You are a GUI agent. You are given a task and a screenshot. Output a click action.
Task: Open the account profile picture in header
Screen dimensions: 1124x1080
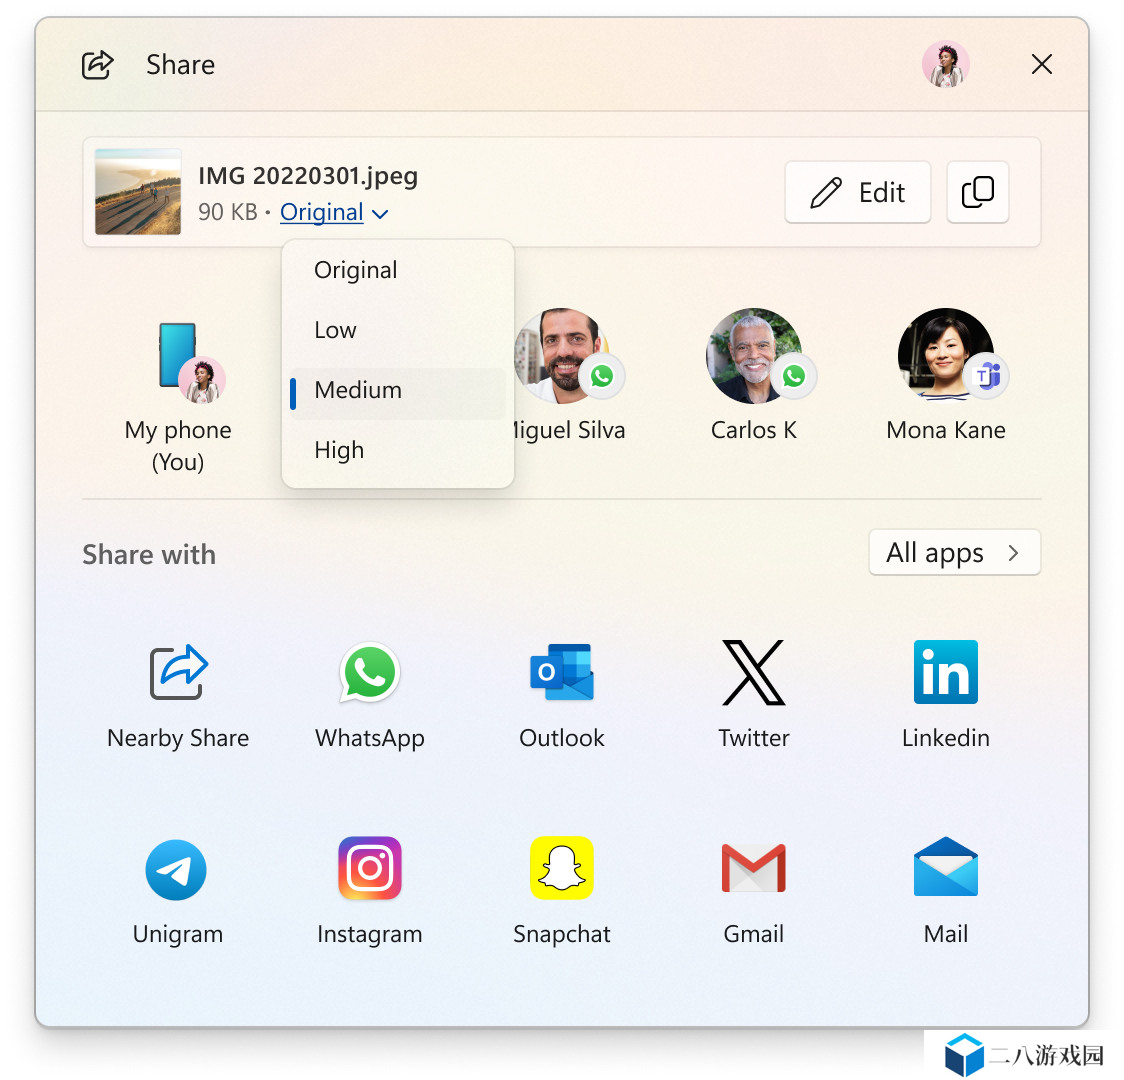pyautogui.click(x=946, y=64)
